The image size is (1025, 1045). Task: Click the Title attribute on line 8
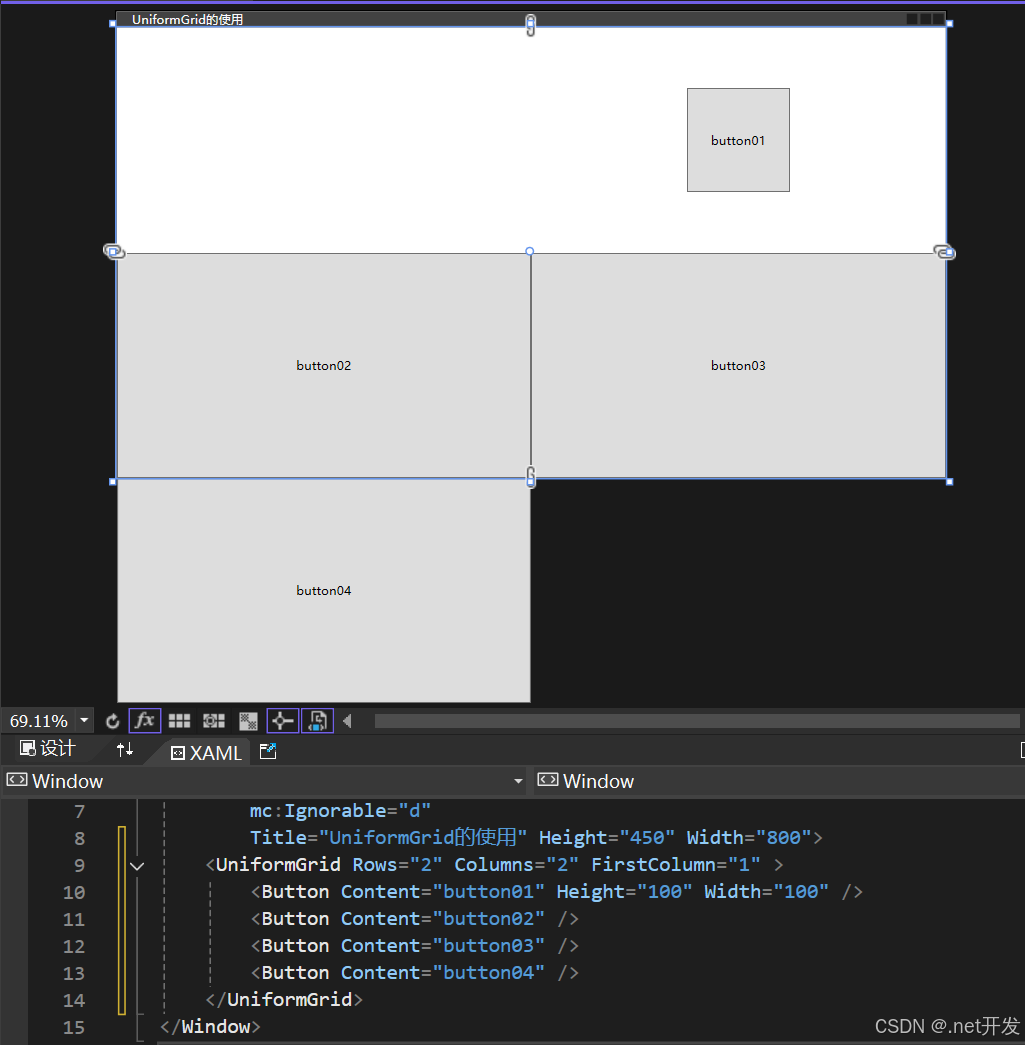pos(389,838)
